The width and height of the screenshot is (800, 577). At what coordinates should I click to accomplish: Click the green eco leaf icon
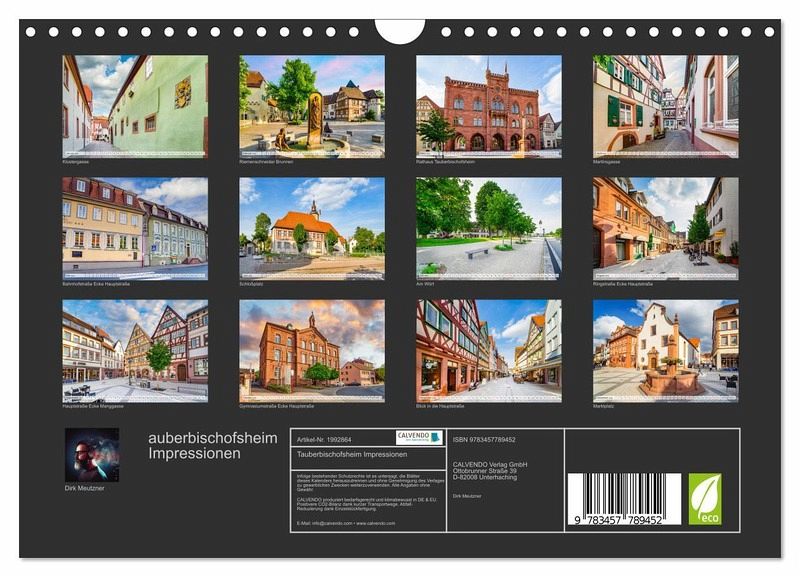coord(704,499)
